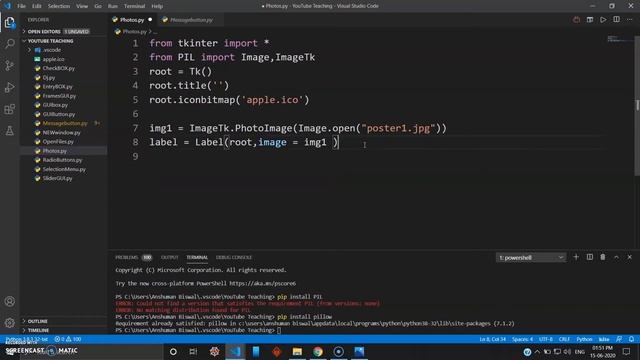
Task: Open the Run and Debug view
Action: point(9,87)
